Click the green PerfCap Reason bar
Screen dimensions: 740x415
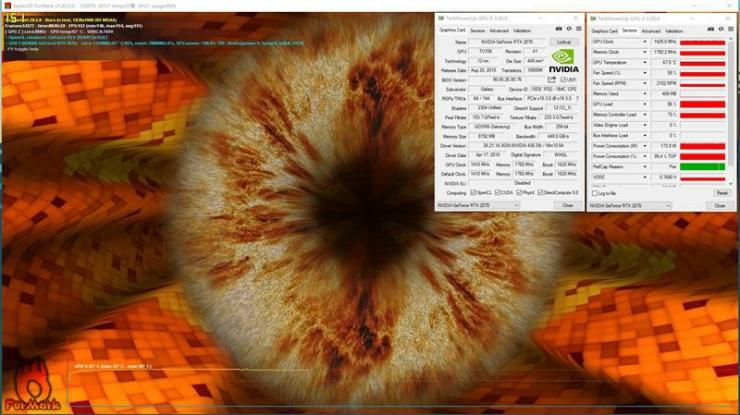[702, 167]
